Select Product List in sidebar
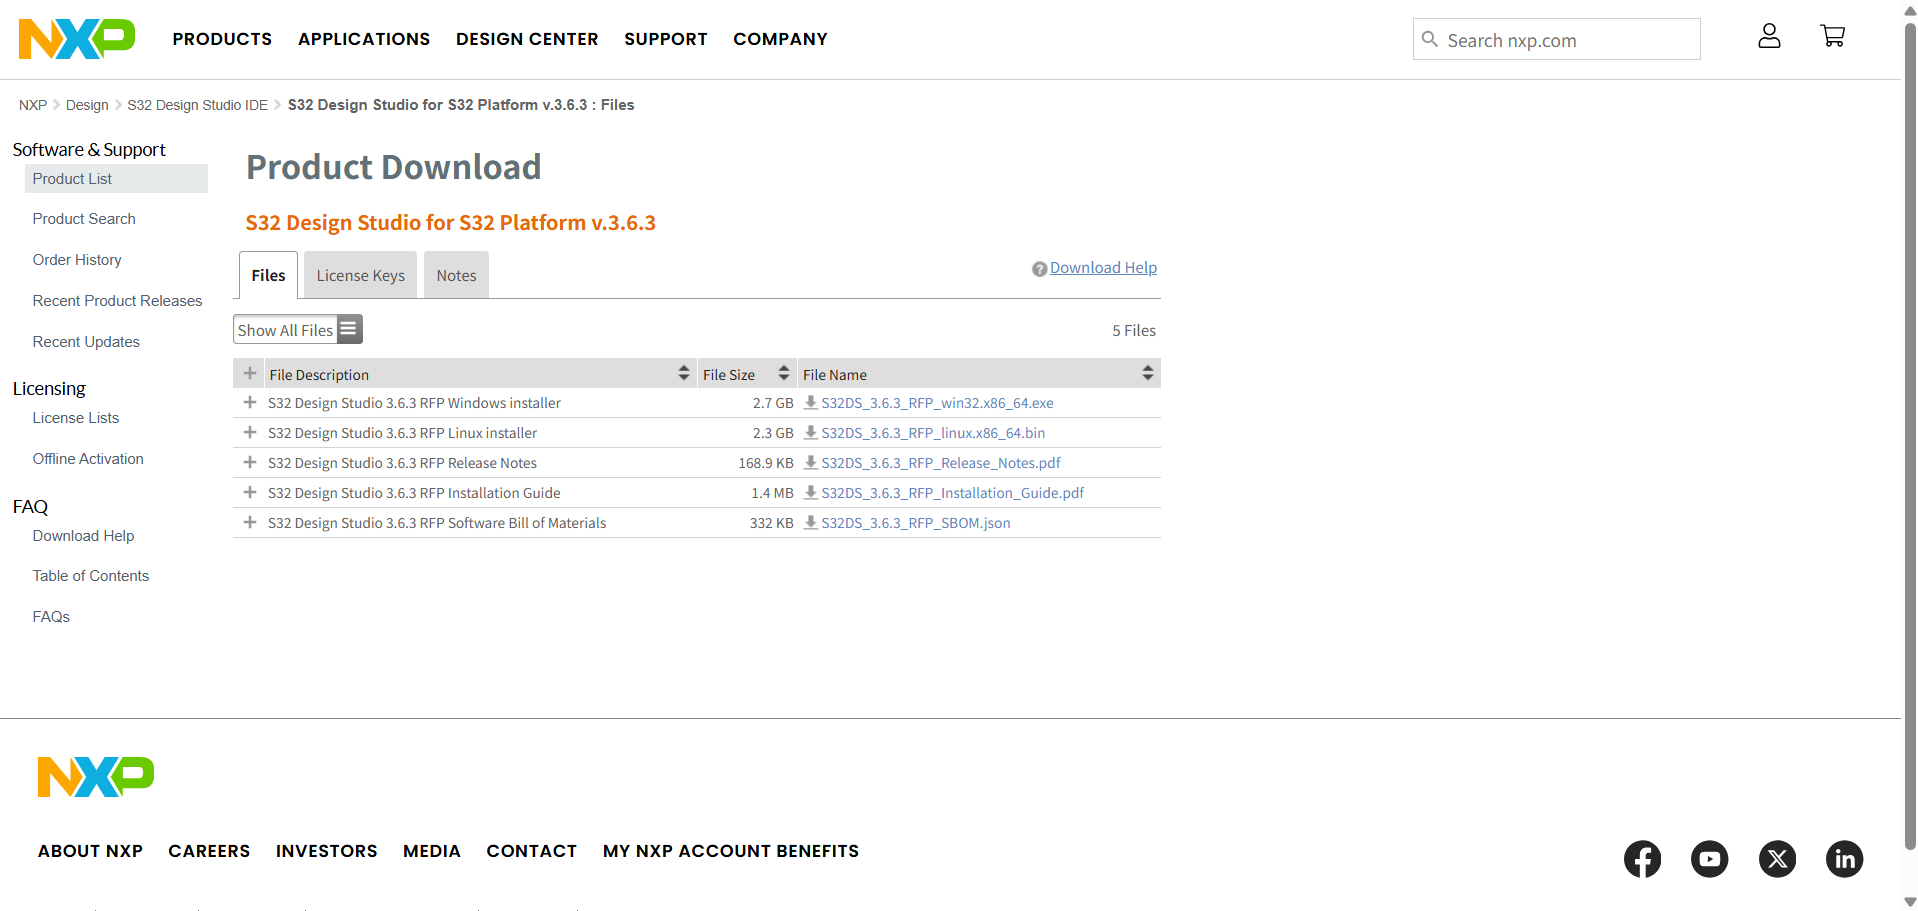 (116, 178)
